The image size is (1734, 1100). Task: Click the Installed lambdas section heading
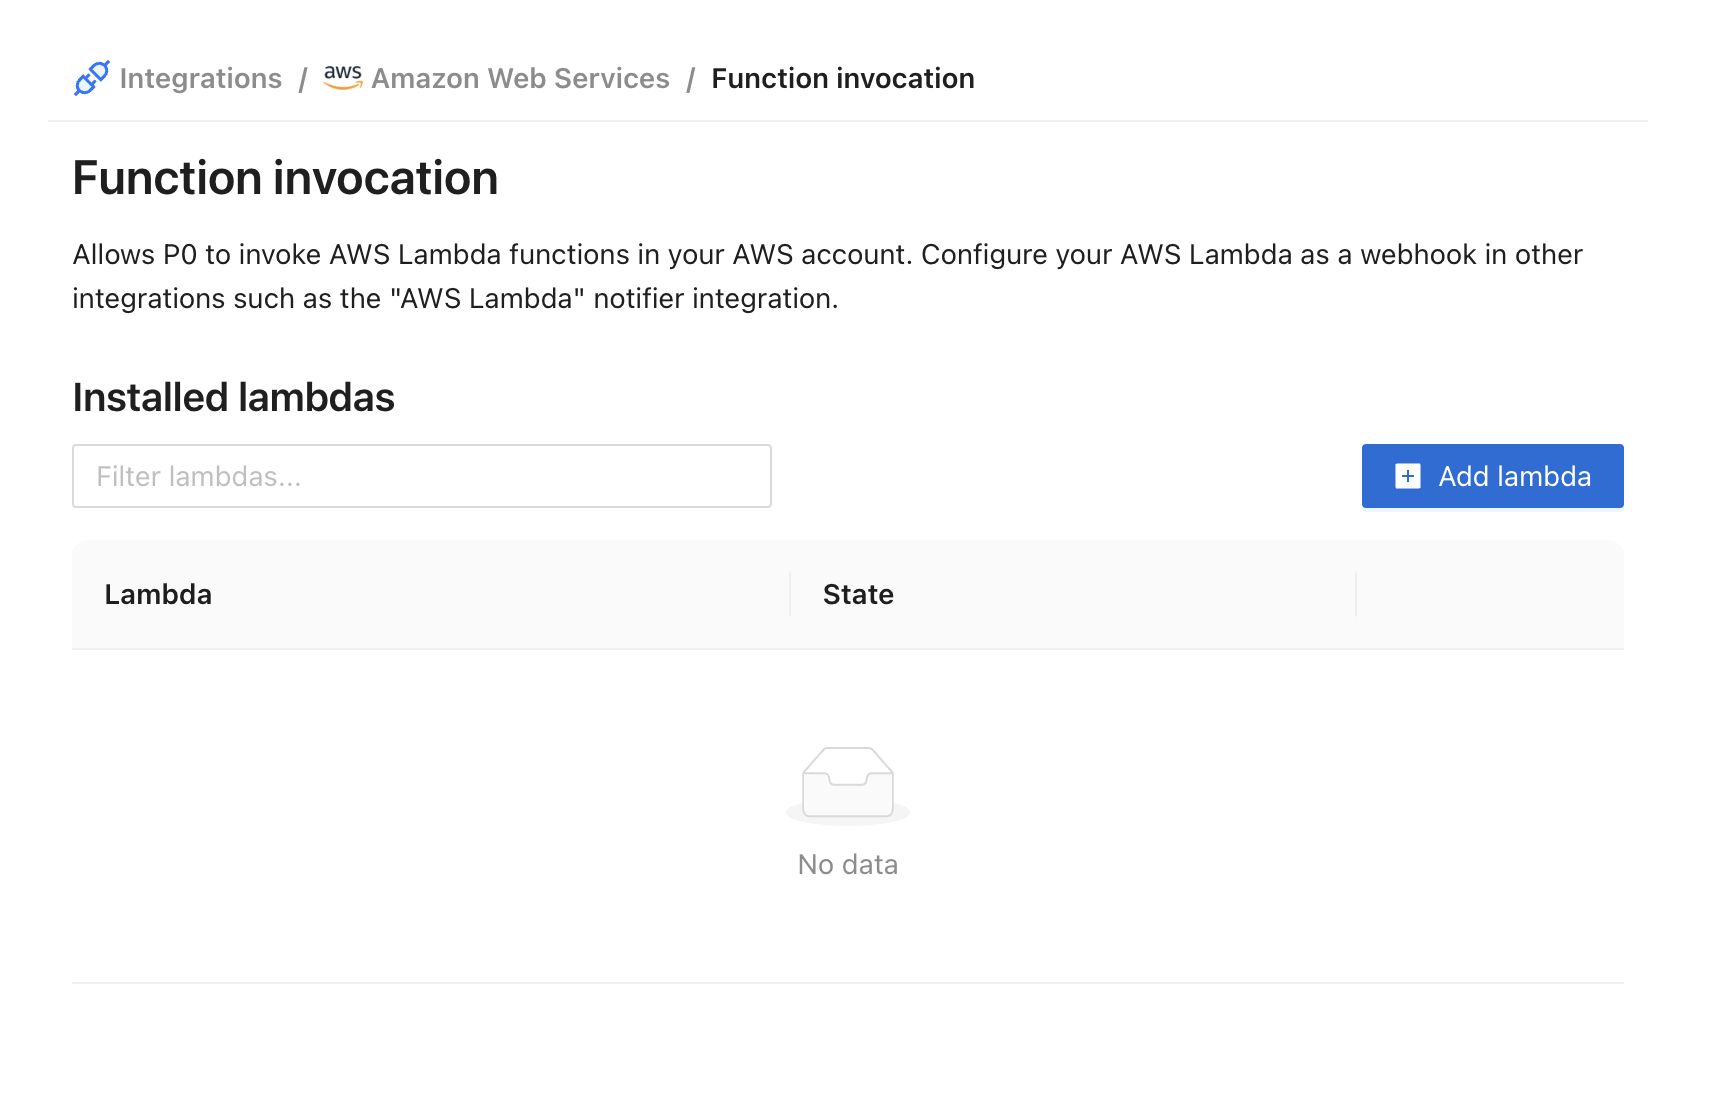(233, 398)
